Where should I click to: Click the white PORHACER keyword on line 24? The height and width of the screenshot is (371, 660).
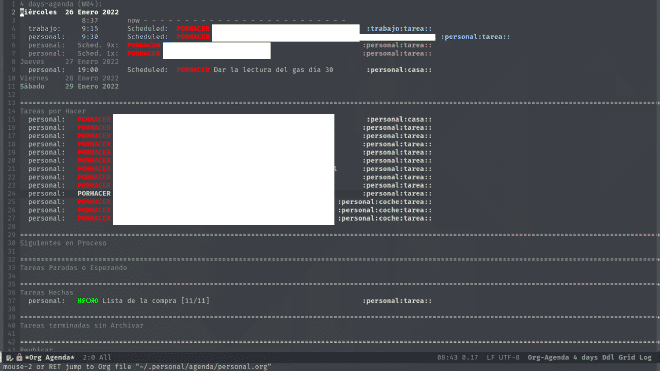94,194
